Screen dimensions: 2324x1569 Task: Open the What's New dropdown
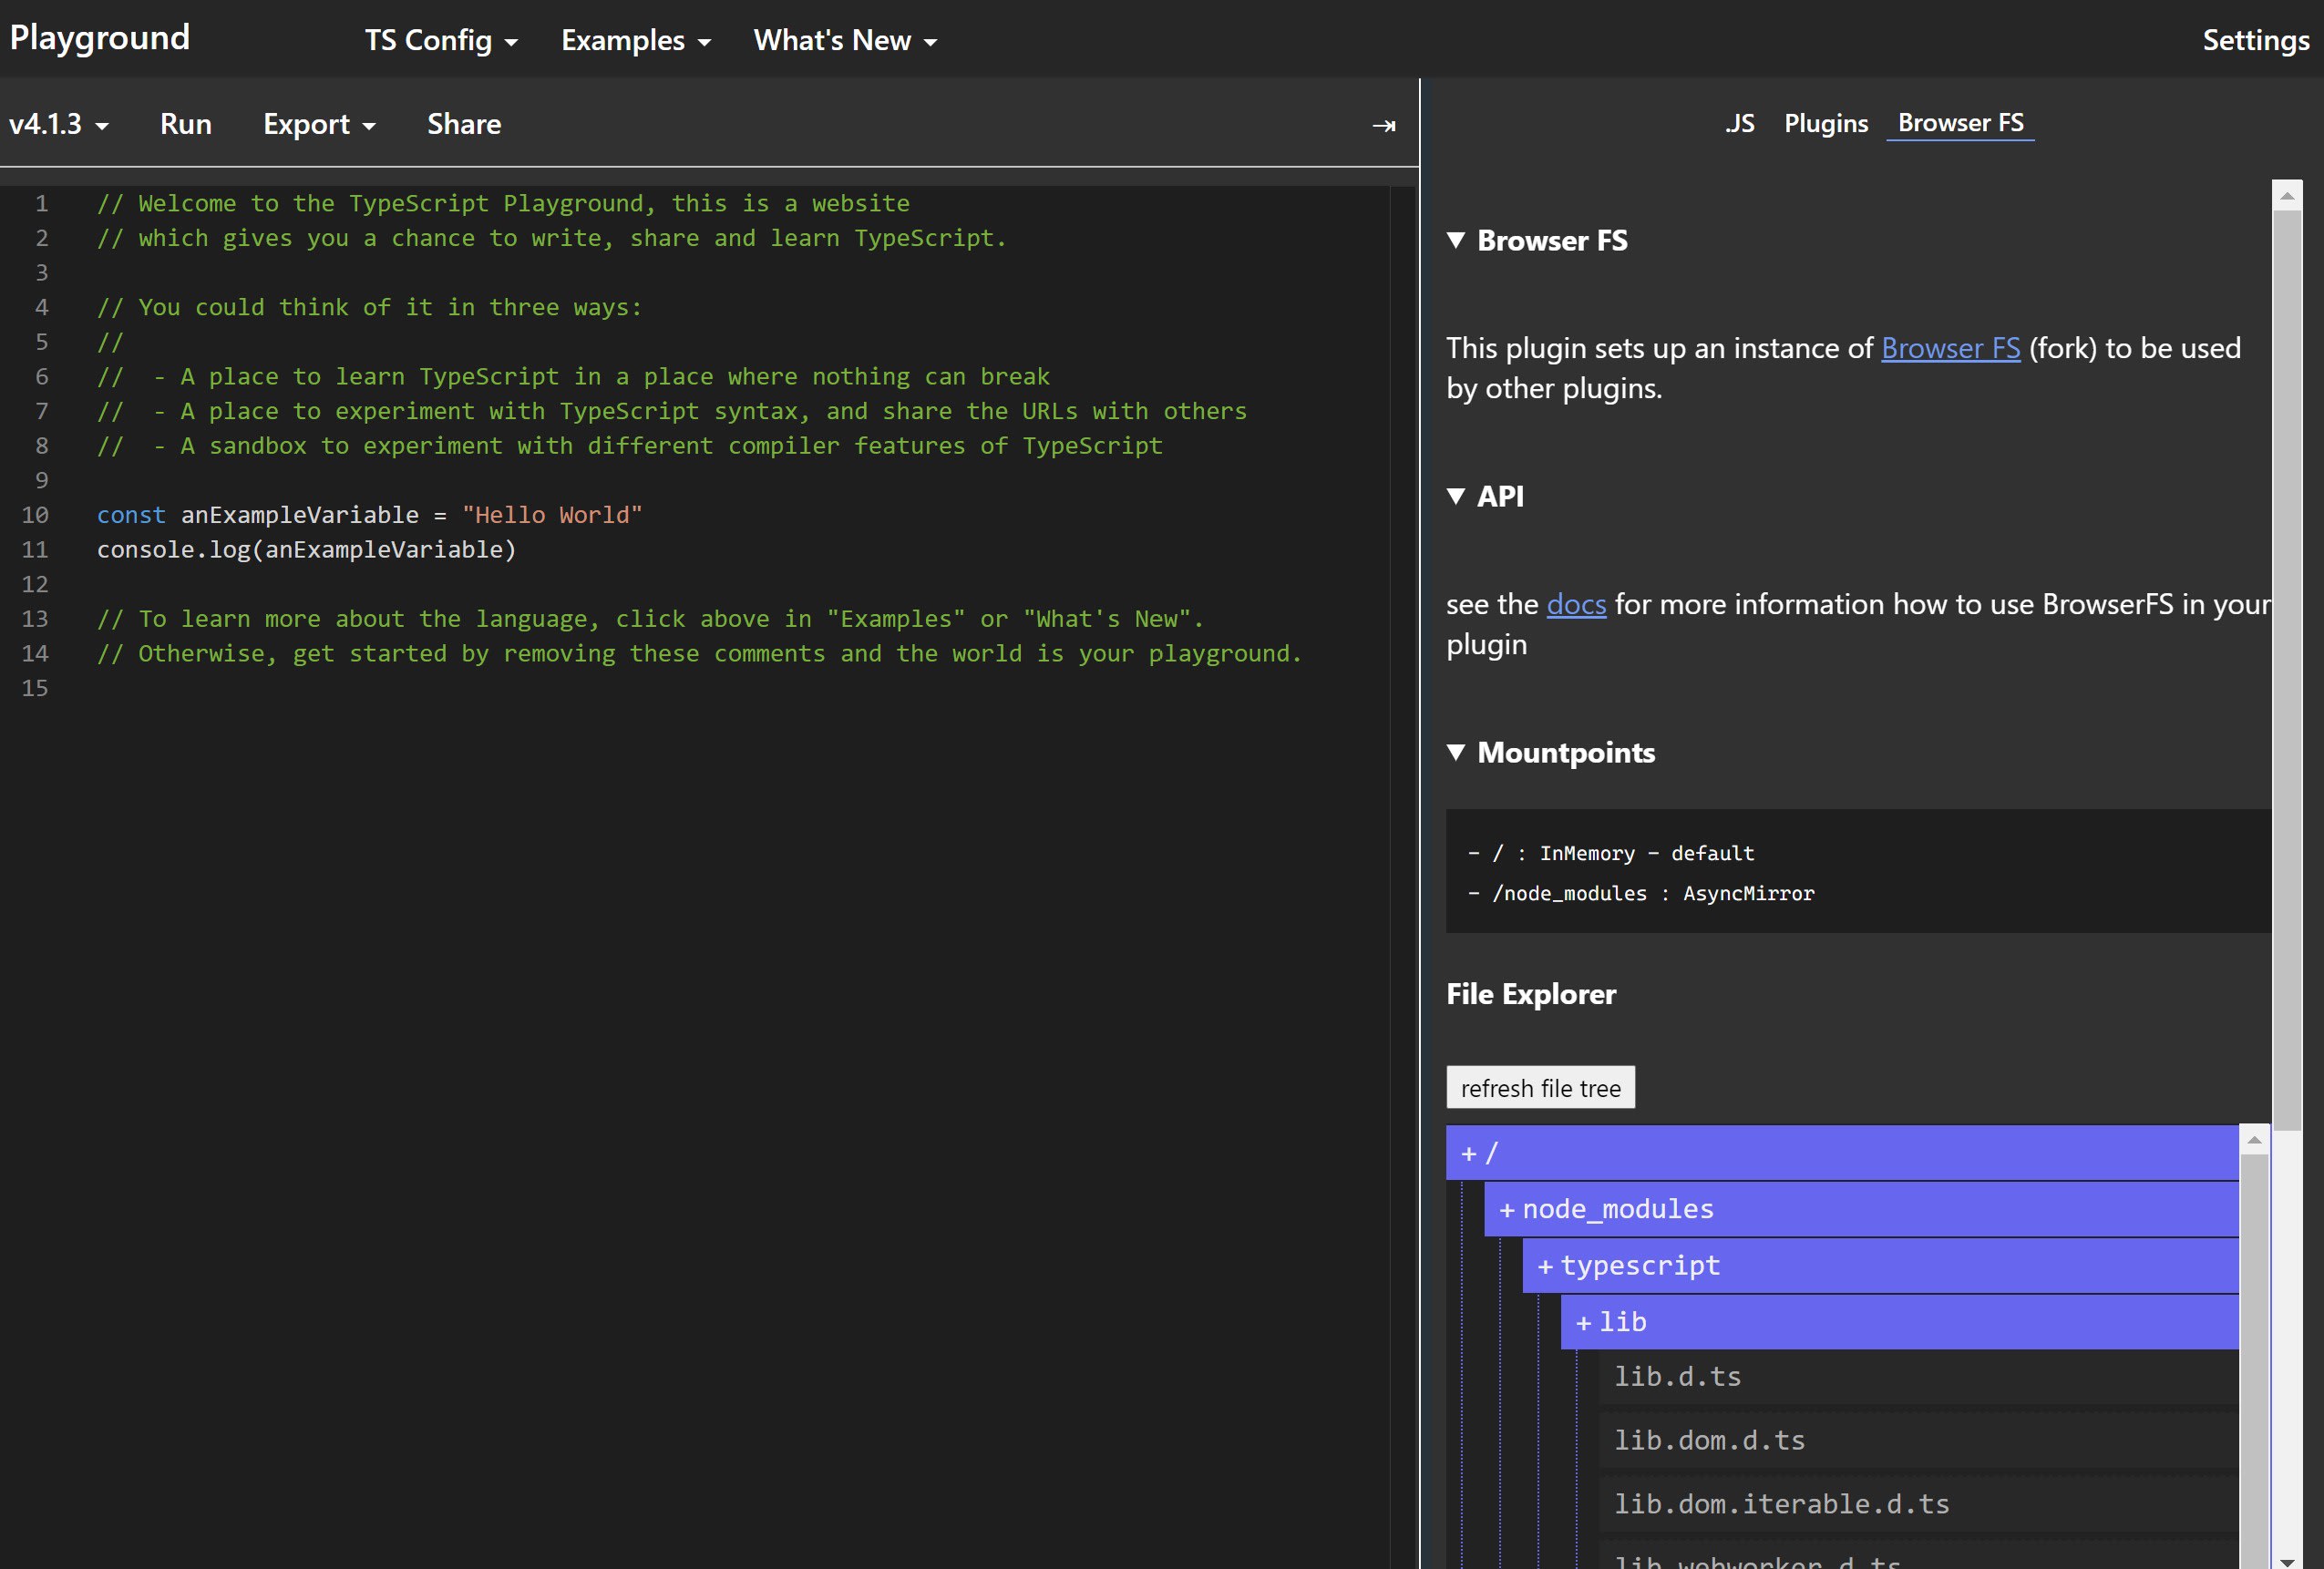coord(845,40)
